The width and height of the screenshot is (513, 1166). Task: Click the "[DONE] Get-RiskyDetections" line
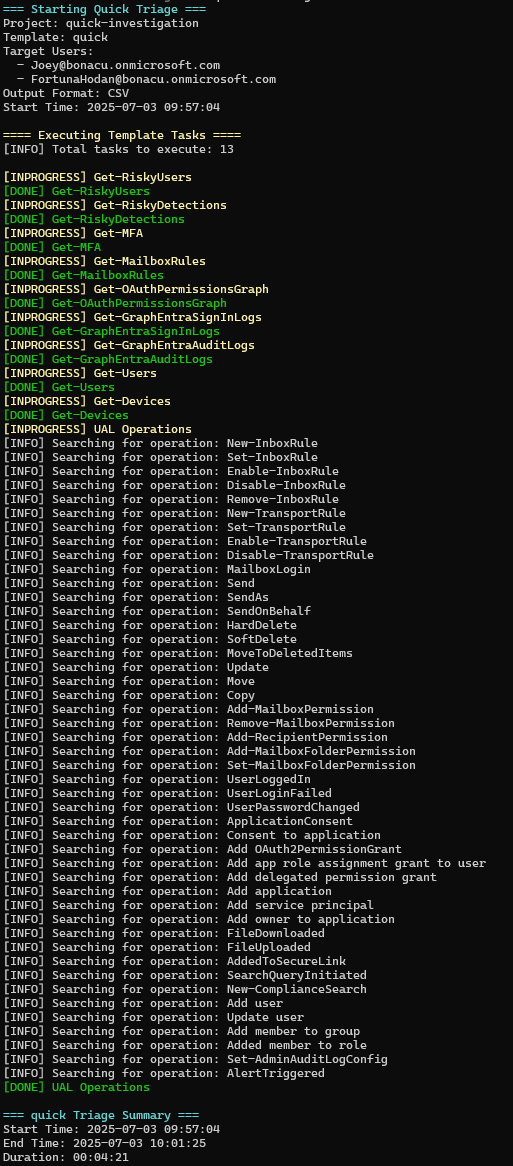94,219
